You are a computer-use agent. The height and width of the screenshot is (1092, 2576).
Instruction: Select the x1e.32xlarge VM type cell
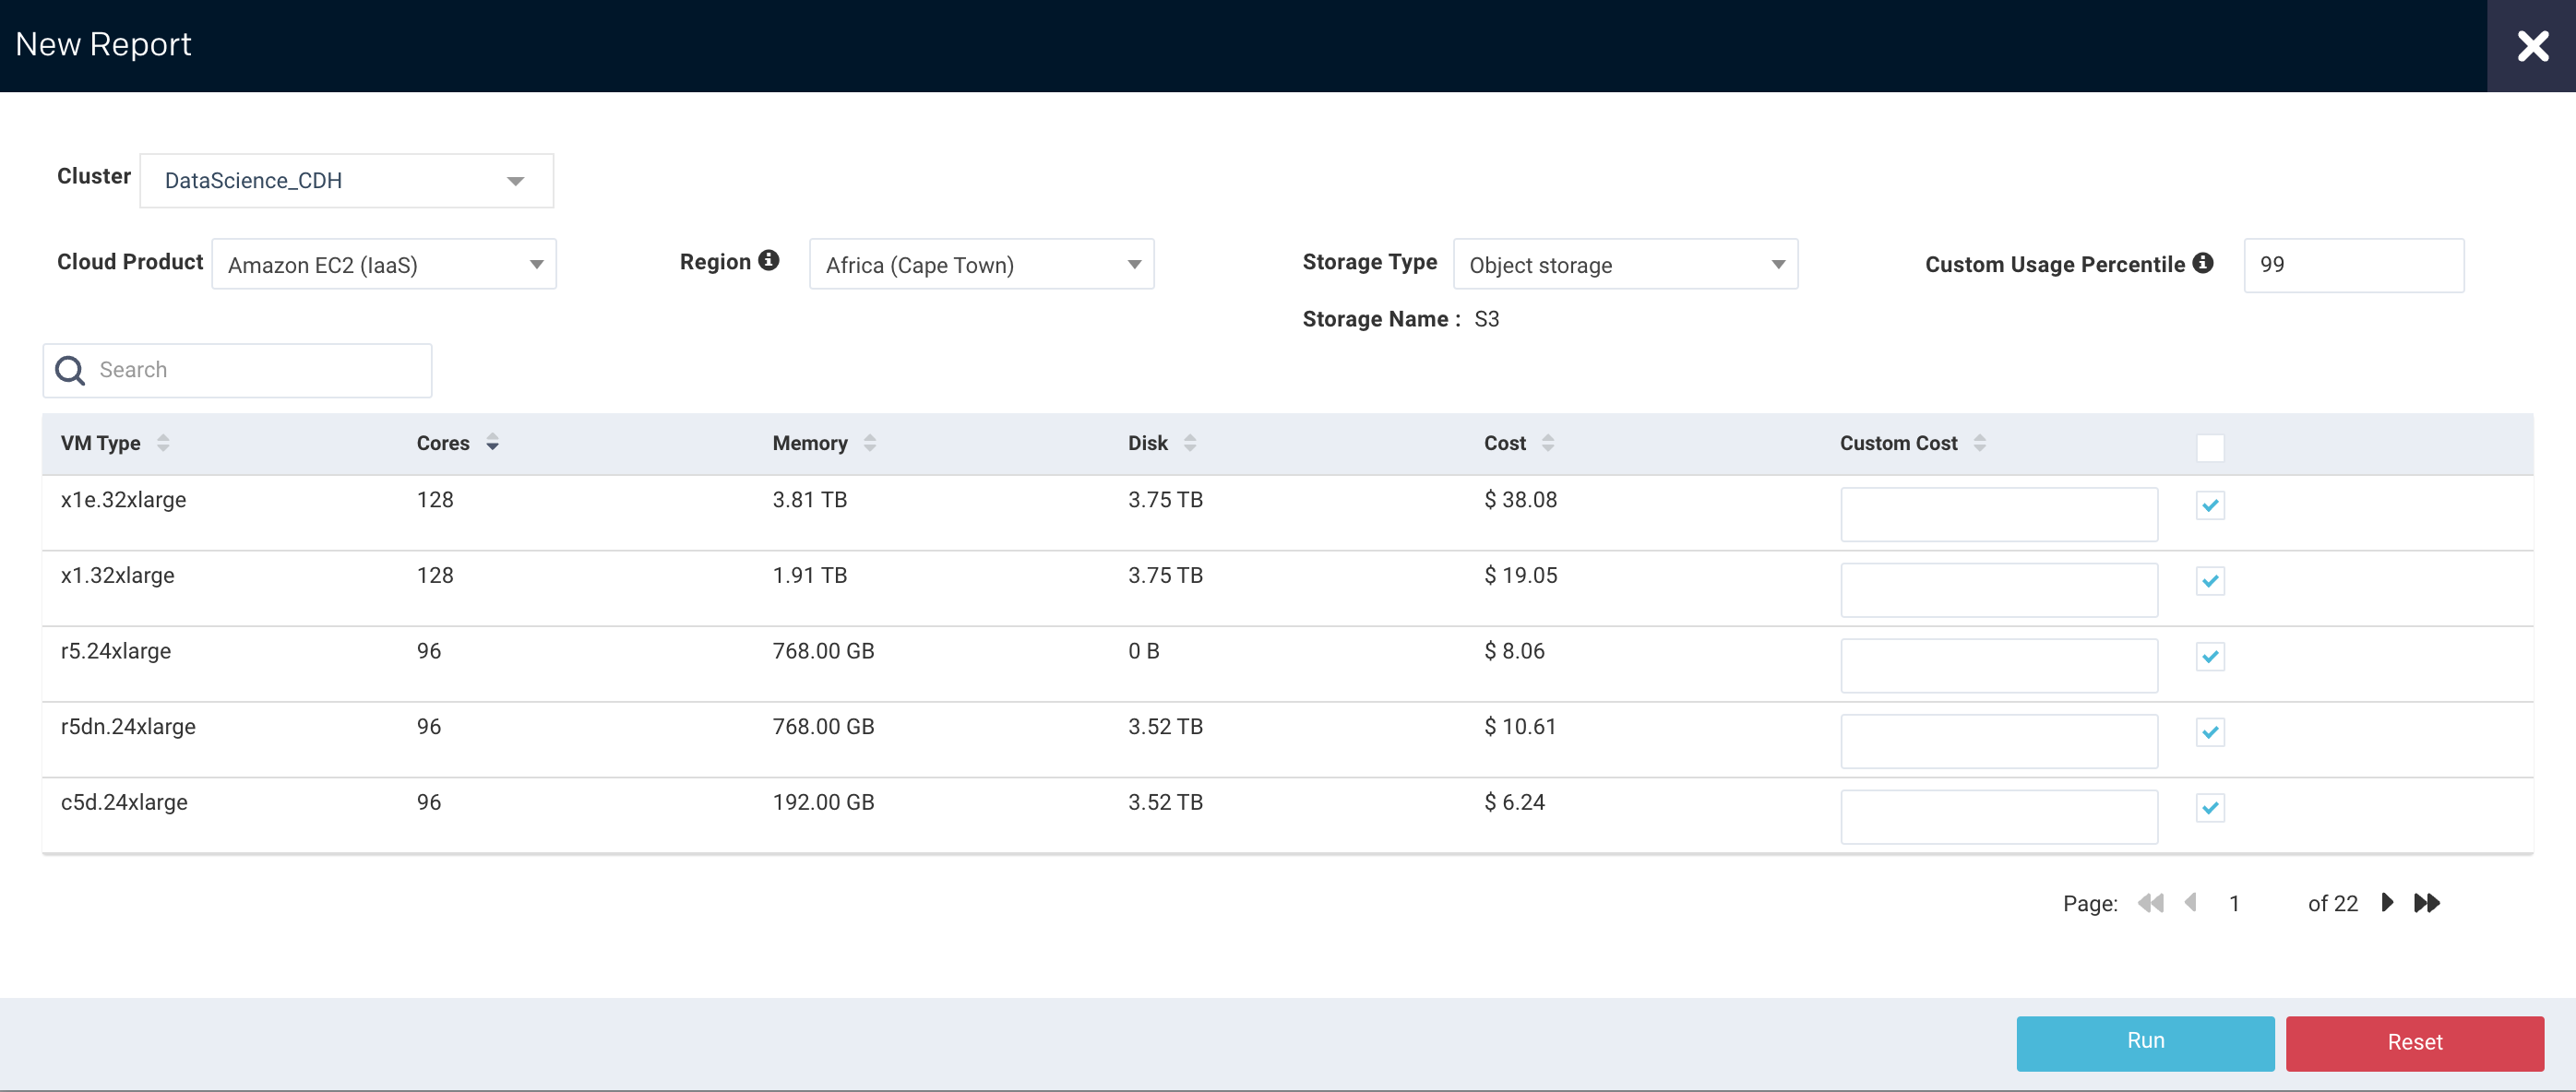123,500
